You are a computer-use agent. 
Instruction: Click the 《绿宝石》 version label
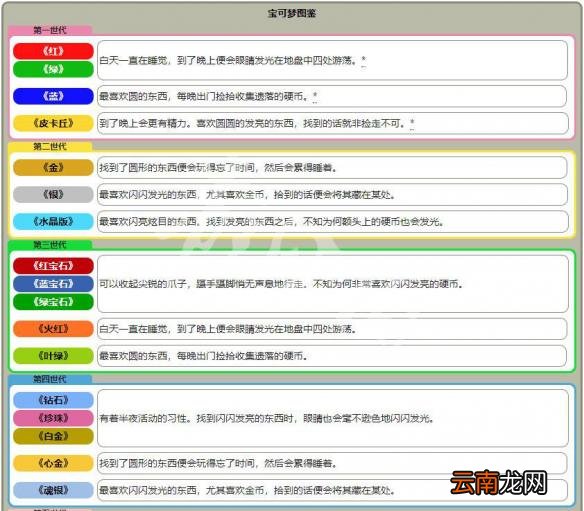tap(53, 302)
